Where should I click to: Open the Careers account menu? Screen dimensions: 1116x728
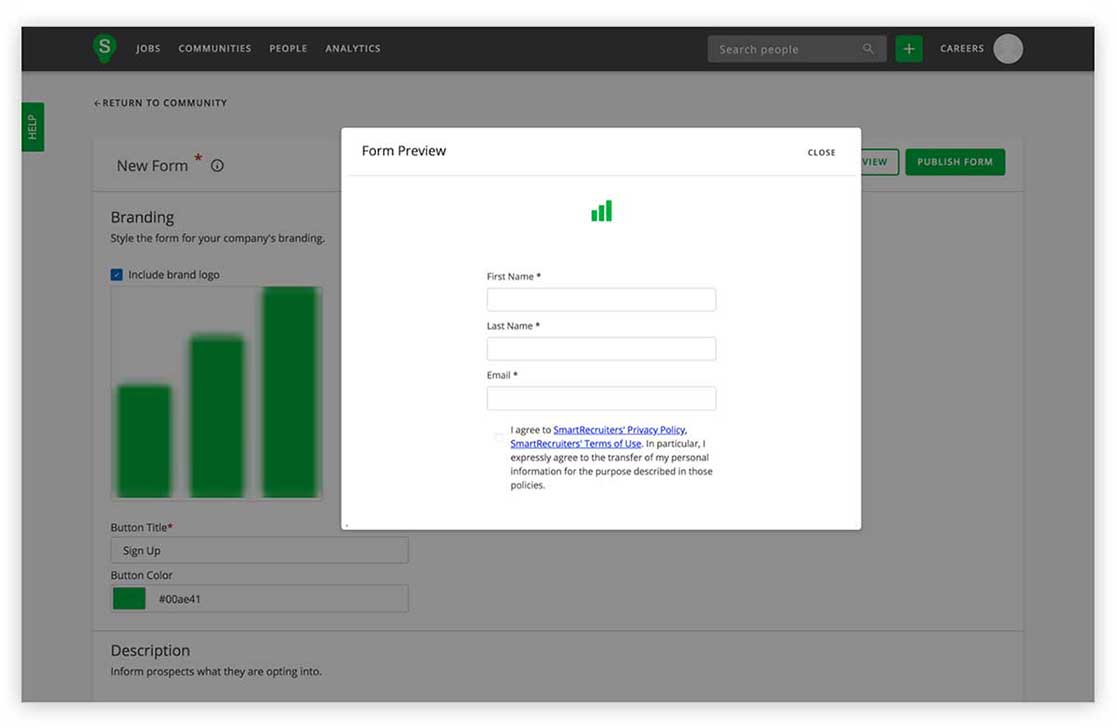(961, 49)
